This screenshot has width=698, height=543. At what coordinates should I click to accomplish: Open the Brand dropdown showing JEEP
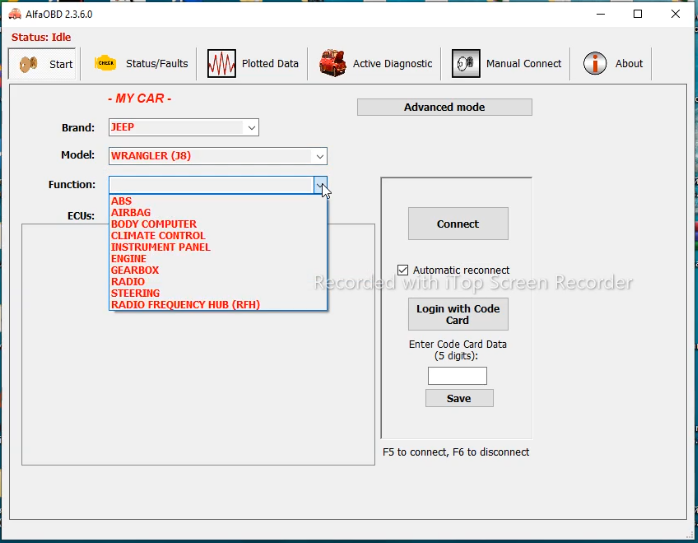[183, 127]
